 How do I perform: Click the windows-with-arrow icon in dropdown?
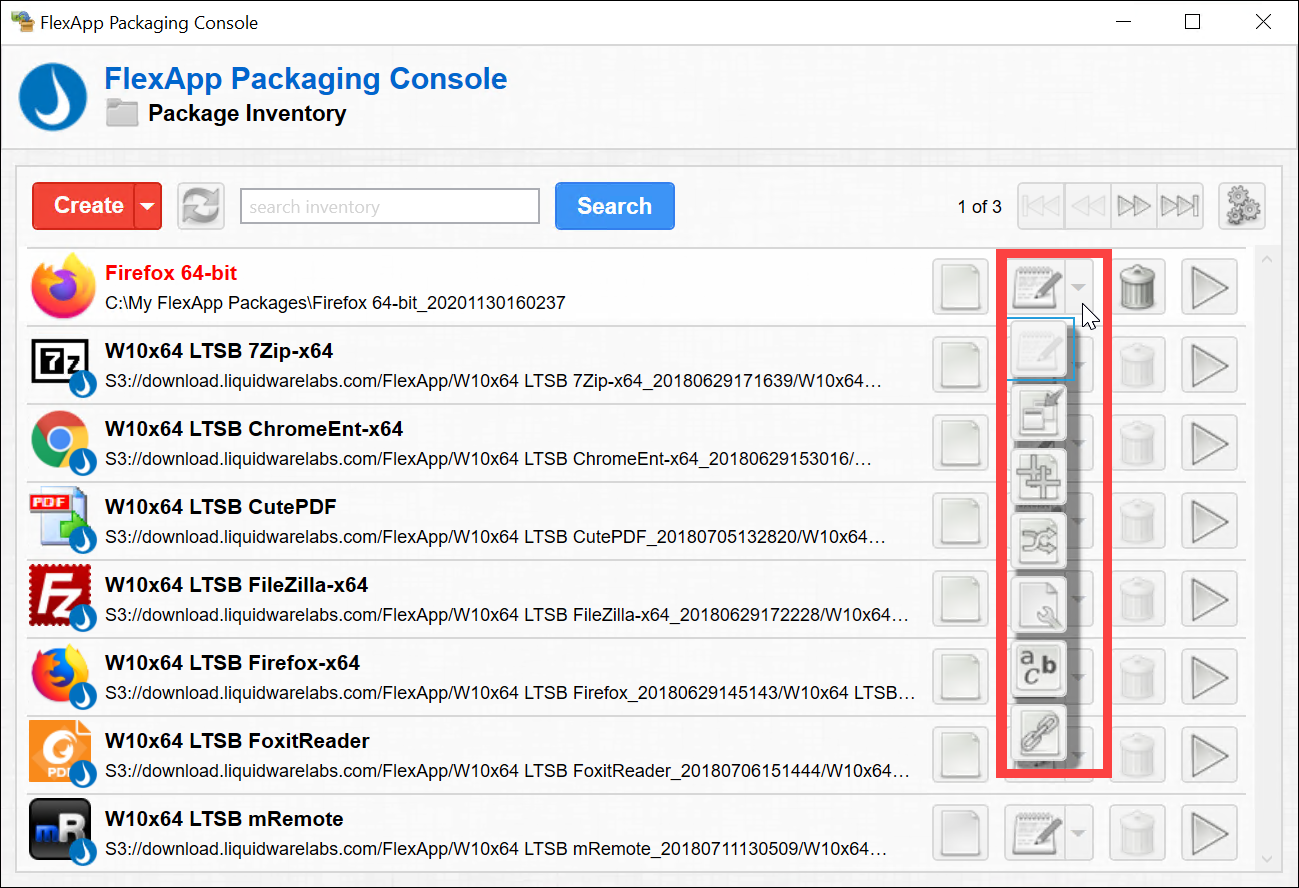pyautogui.click(x=1039, y=413)
